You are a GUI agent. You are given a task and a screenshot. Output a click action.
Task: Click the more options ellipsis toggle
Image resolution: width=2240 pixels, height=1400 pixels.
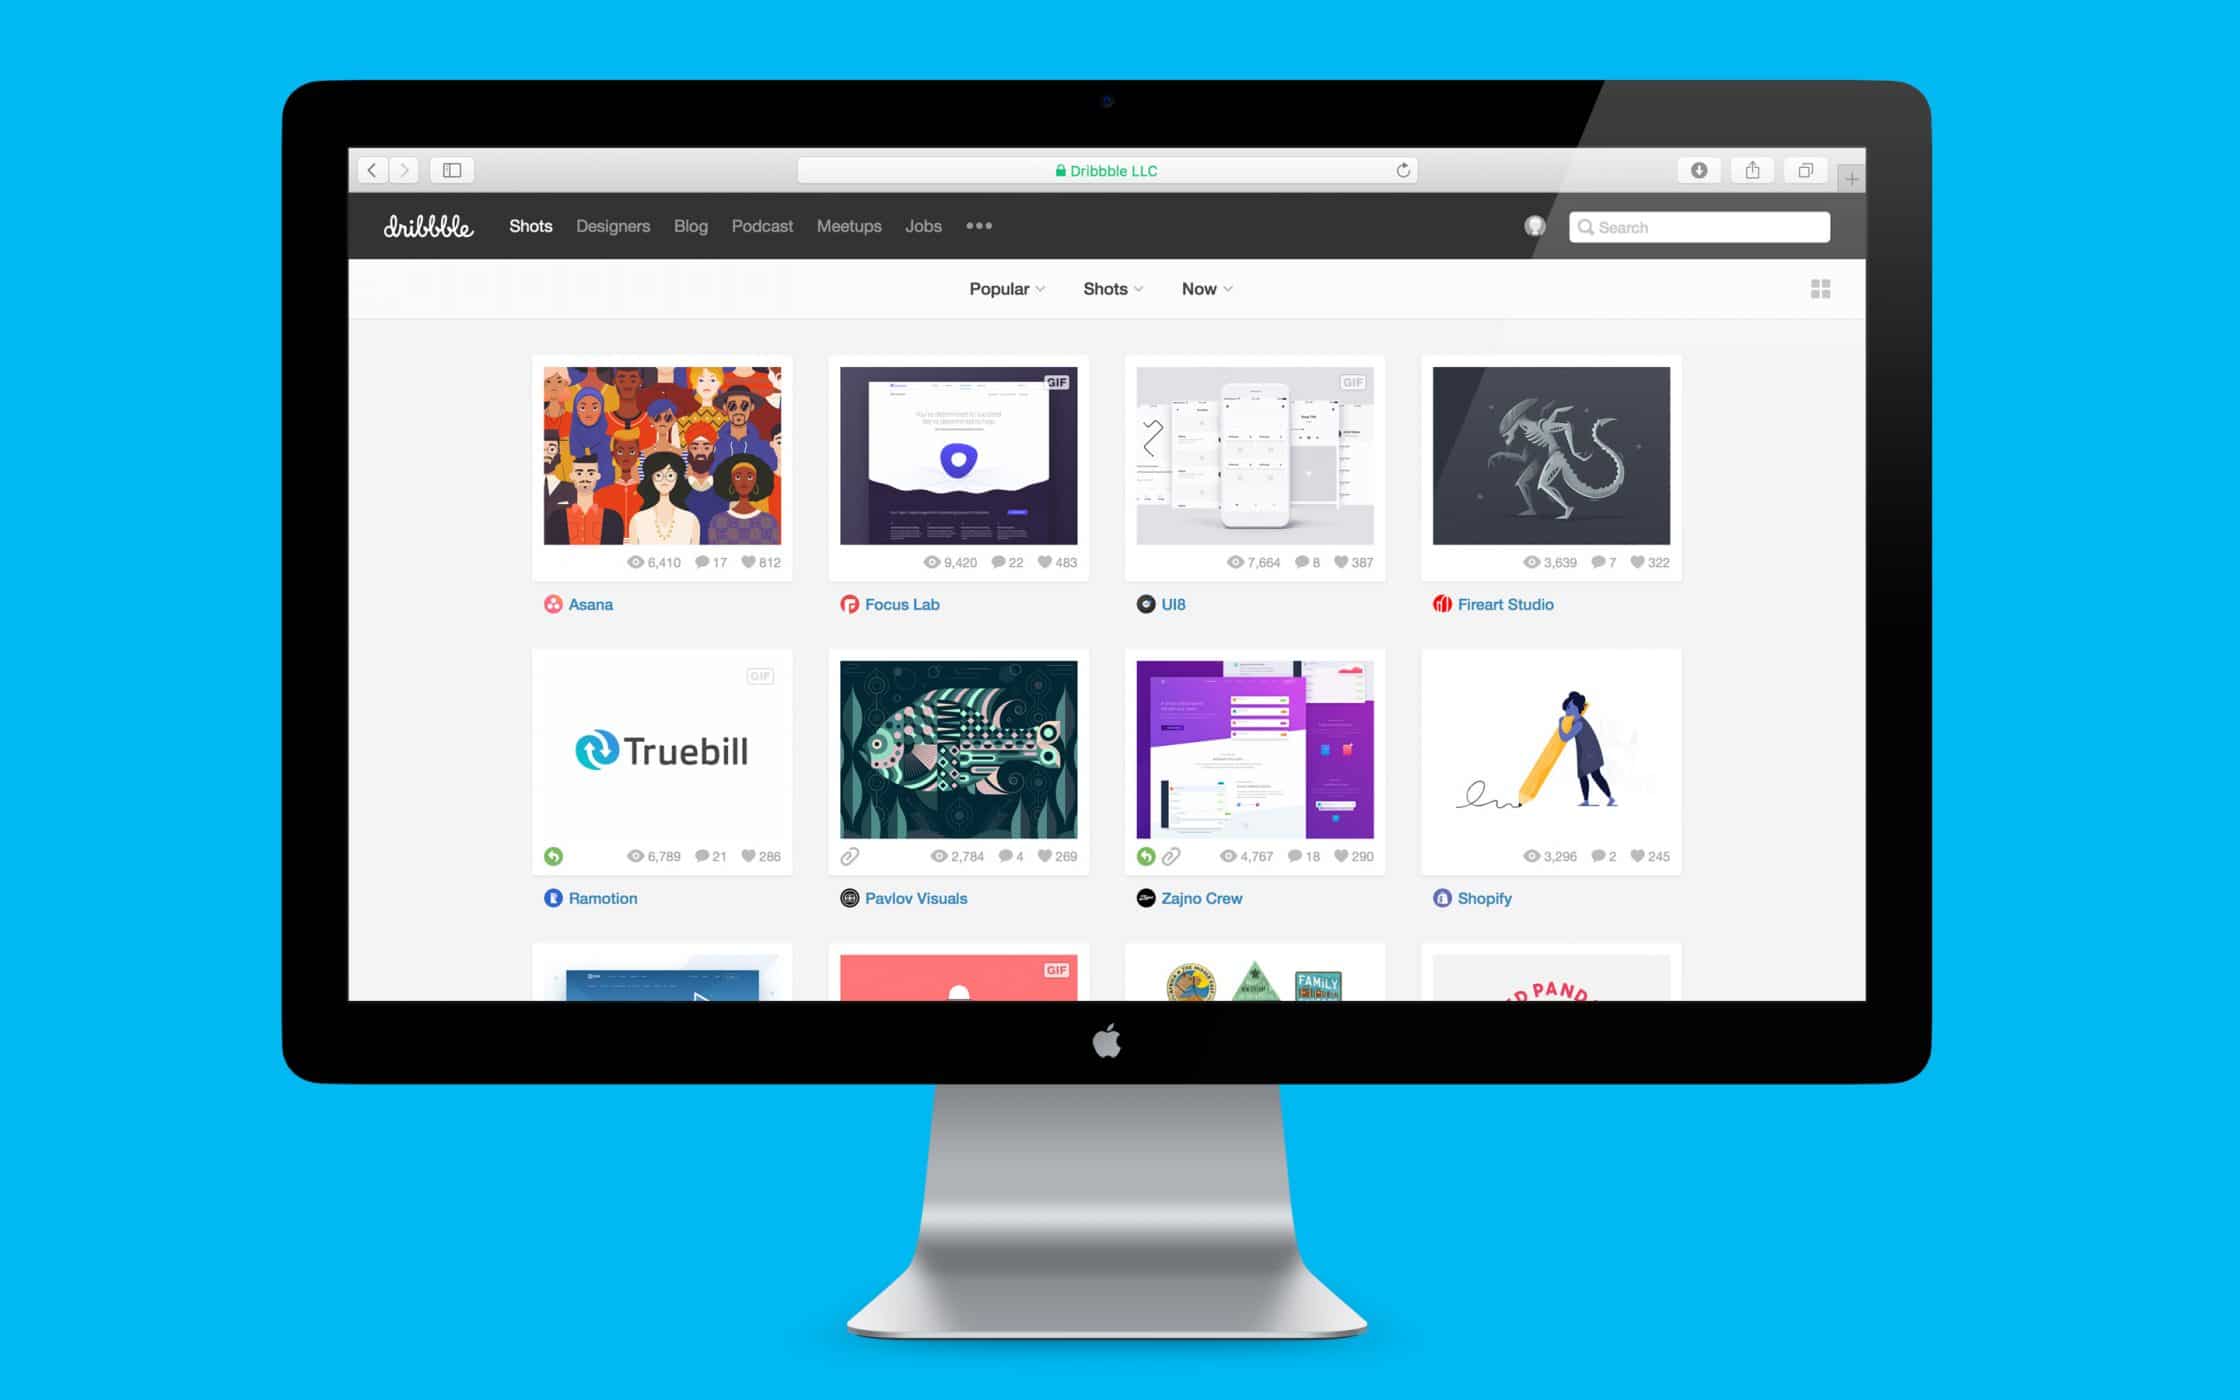(x=977, y=226)
